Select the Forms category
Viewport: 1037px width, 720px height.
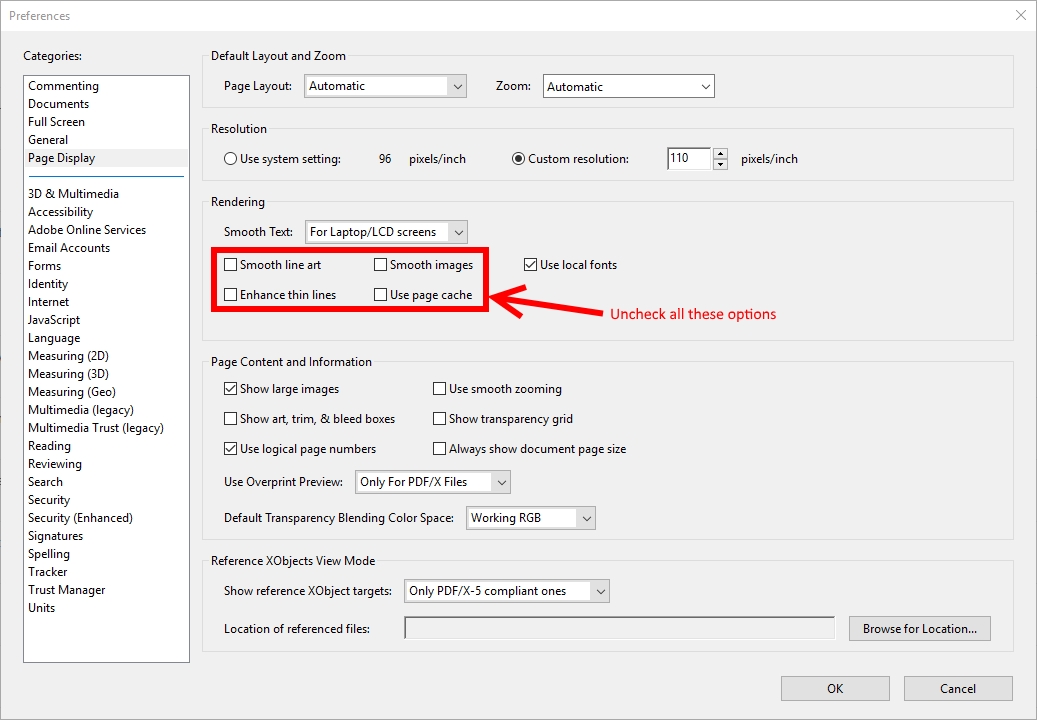point(44,266)
